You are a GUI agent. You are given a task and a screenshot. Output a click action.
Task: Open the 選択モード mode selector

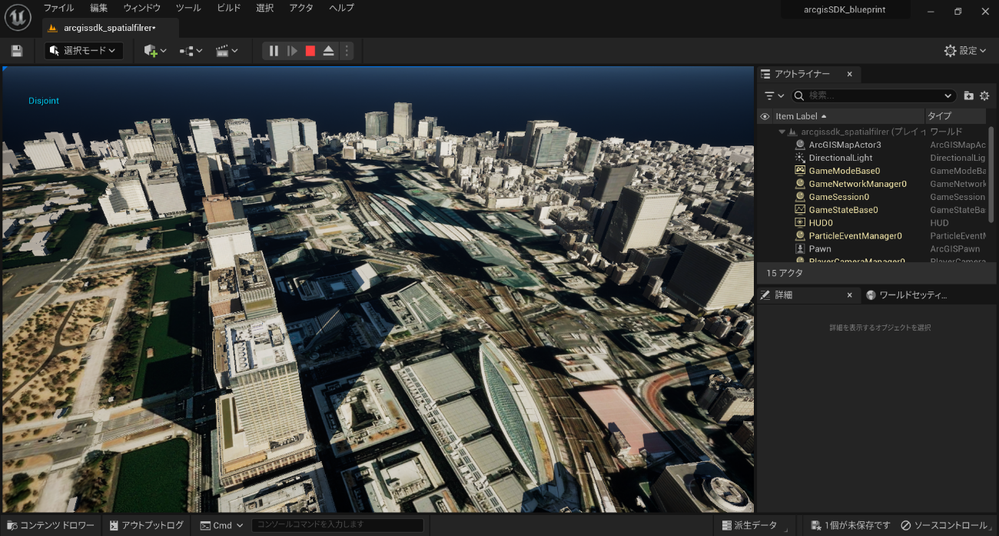click(83, 51)
